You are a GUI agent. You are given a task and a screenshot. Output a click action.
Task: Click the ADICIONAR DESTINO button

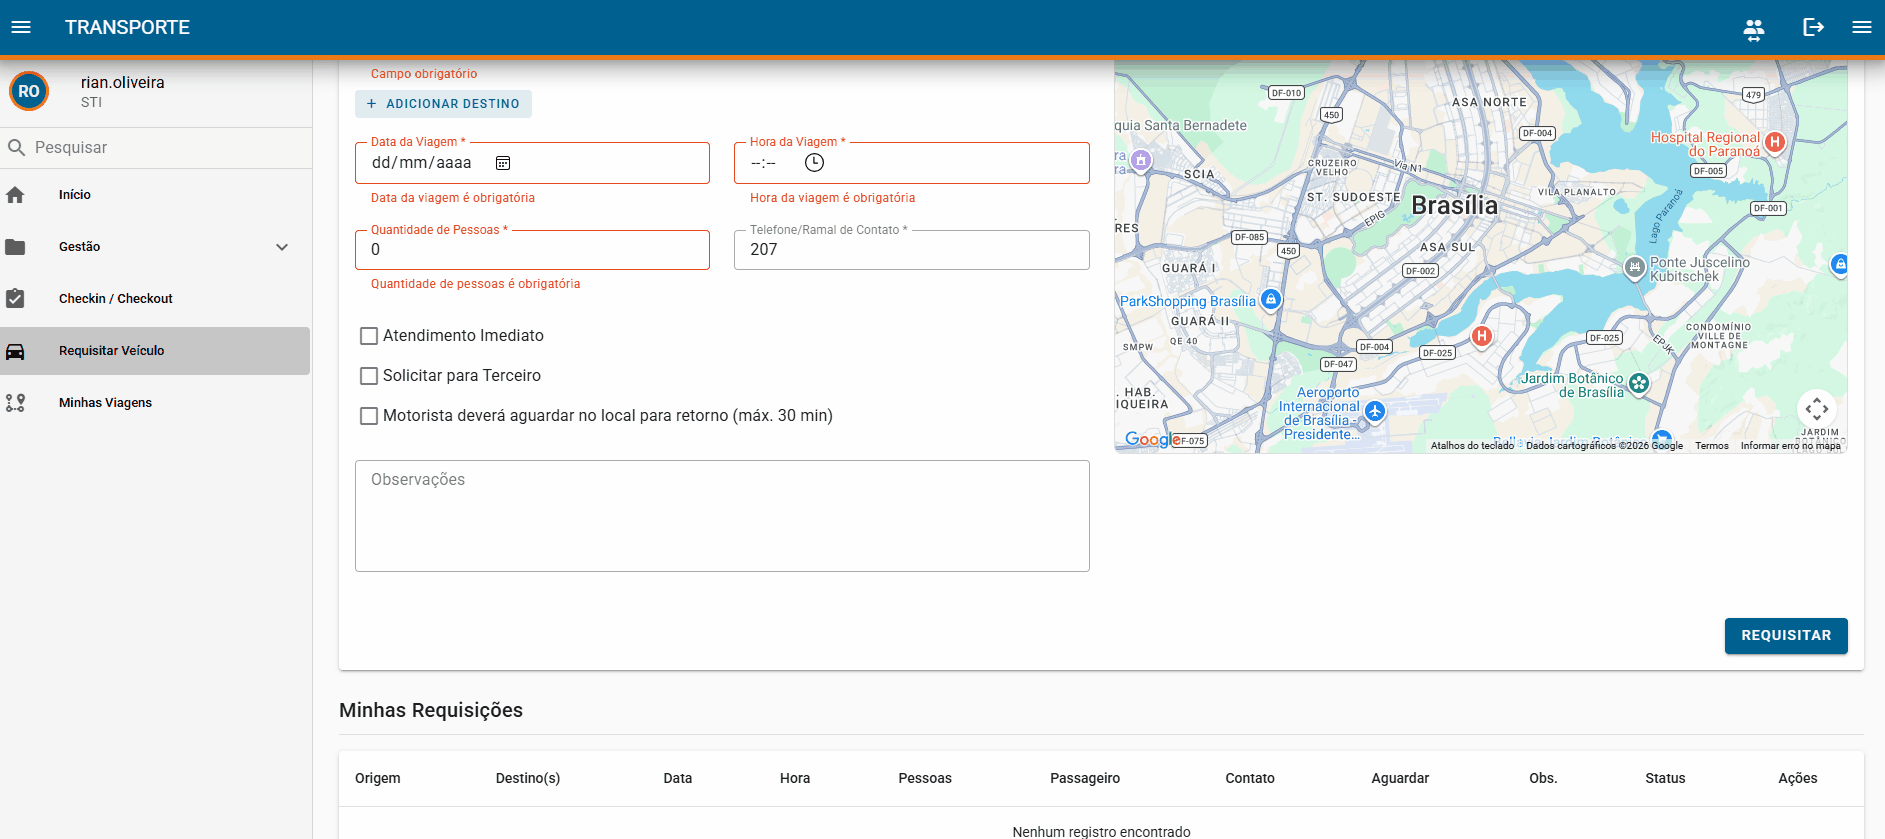[x=443, y=104]
